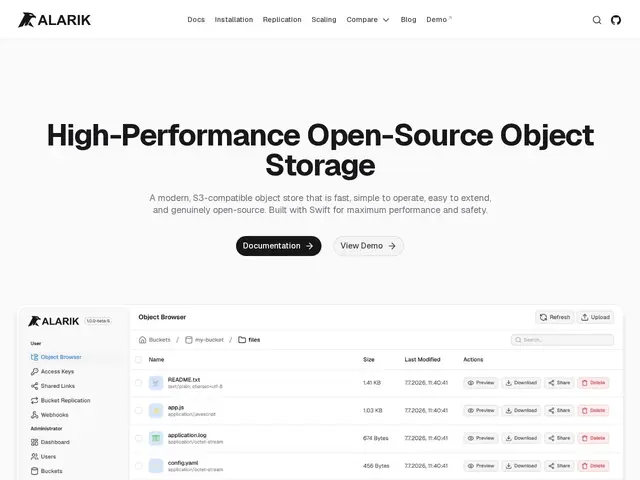
Task: Check the application.log row checkbox
Action: 138,438
